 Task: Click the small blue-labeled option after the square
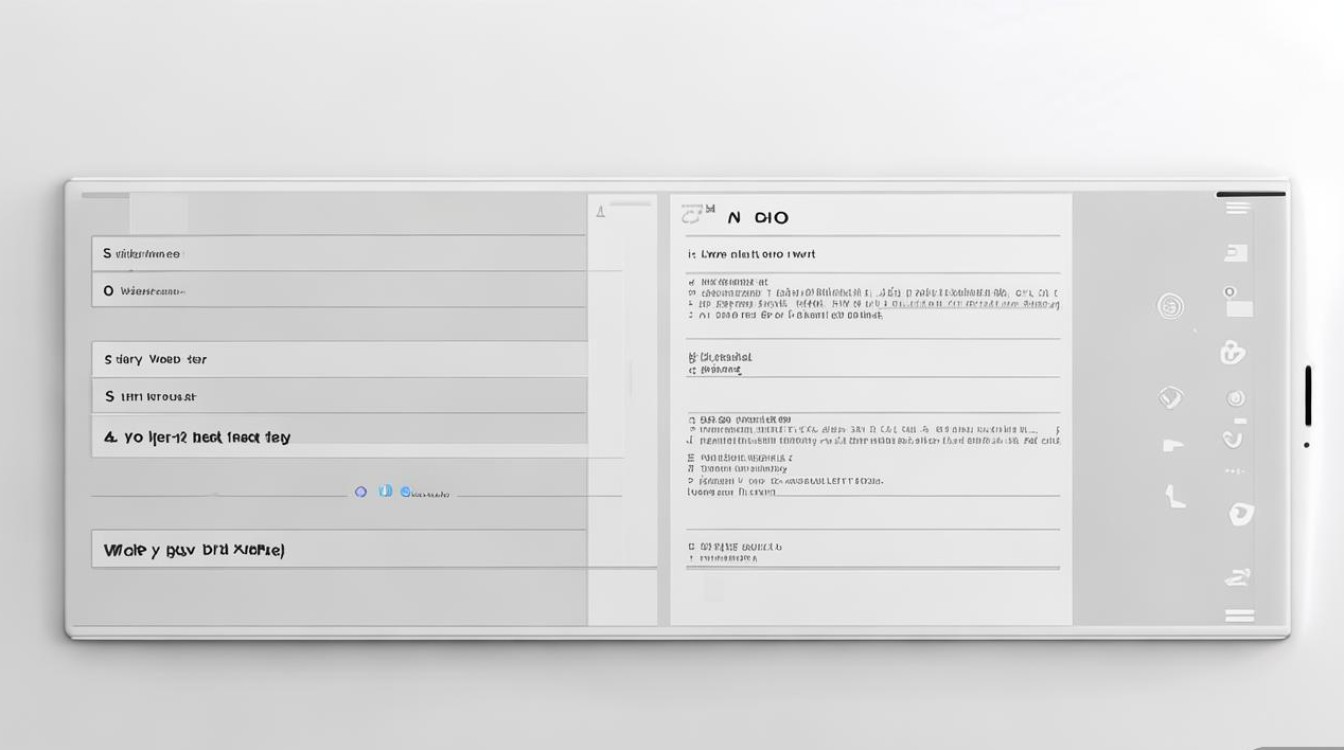pos(426,493)
